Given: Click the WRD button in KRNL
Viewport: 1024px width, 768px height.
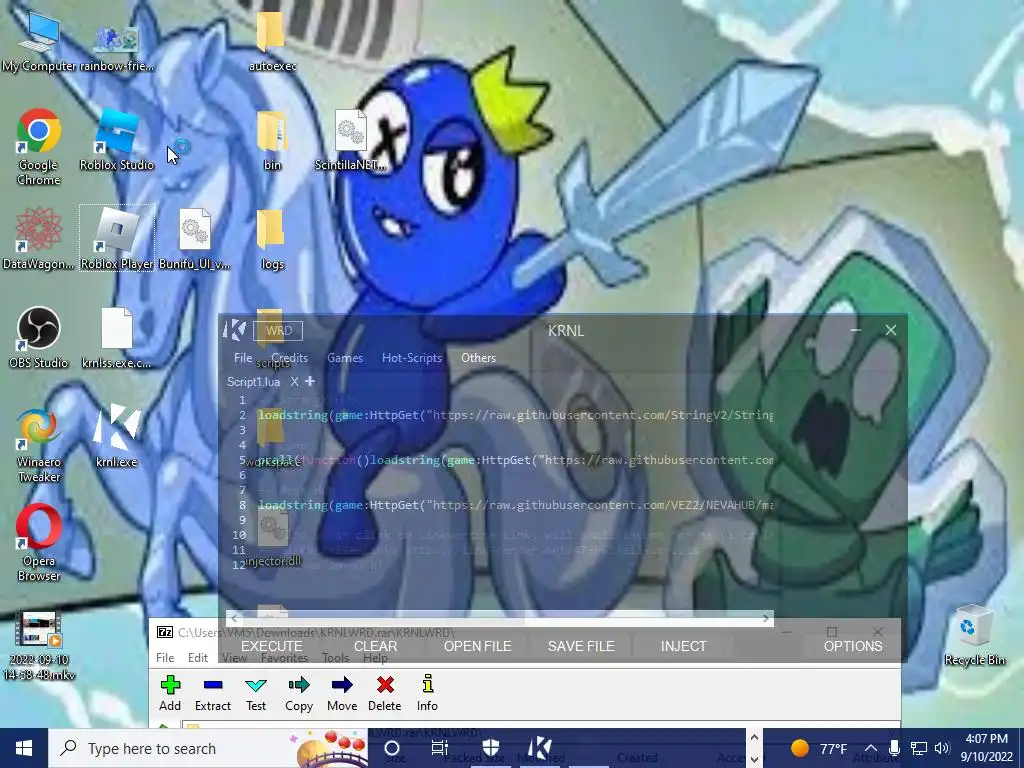Looking at the screenshot, I should pyautogui.click(x=278, y=330).
